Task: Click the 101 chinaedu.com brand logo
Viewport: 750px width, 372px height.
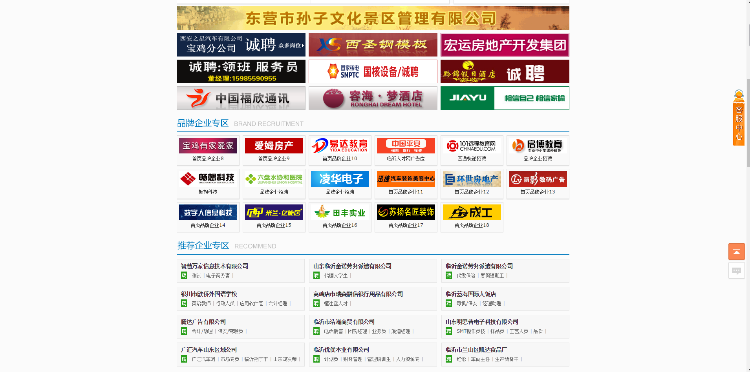Action: tap(472, 146)
